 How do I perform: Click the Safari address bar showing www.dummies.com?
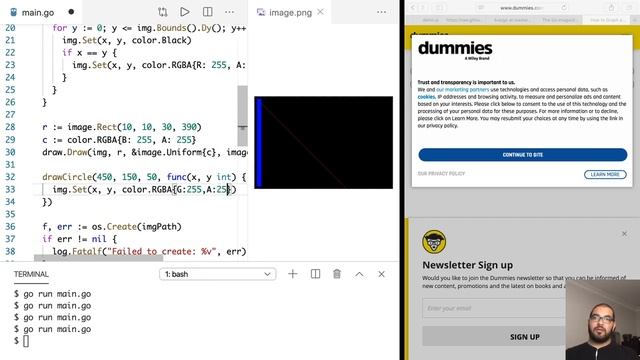[x=522, y=8]
